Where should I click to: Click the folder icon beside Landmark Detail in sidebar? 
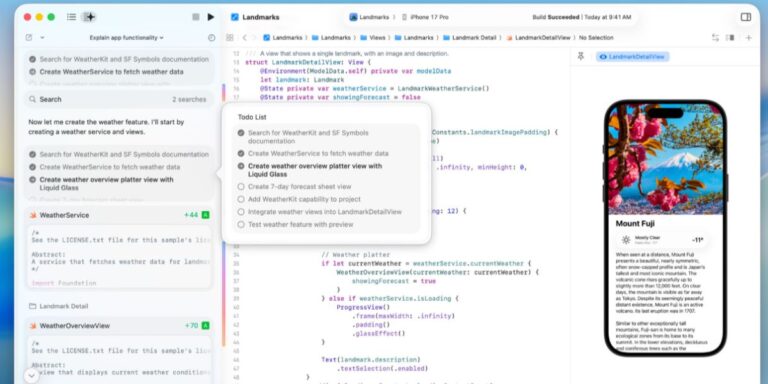(x=32, y=306)
